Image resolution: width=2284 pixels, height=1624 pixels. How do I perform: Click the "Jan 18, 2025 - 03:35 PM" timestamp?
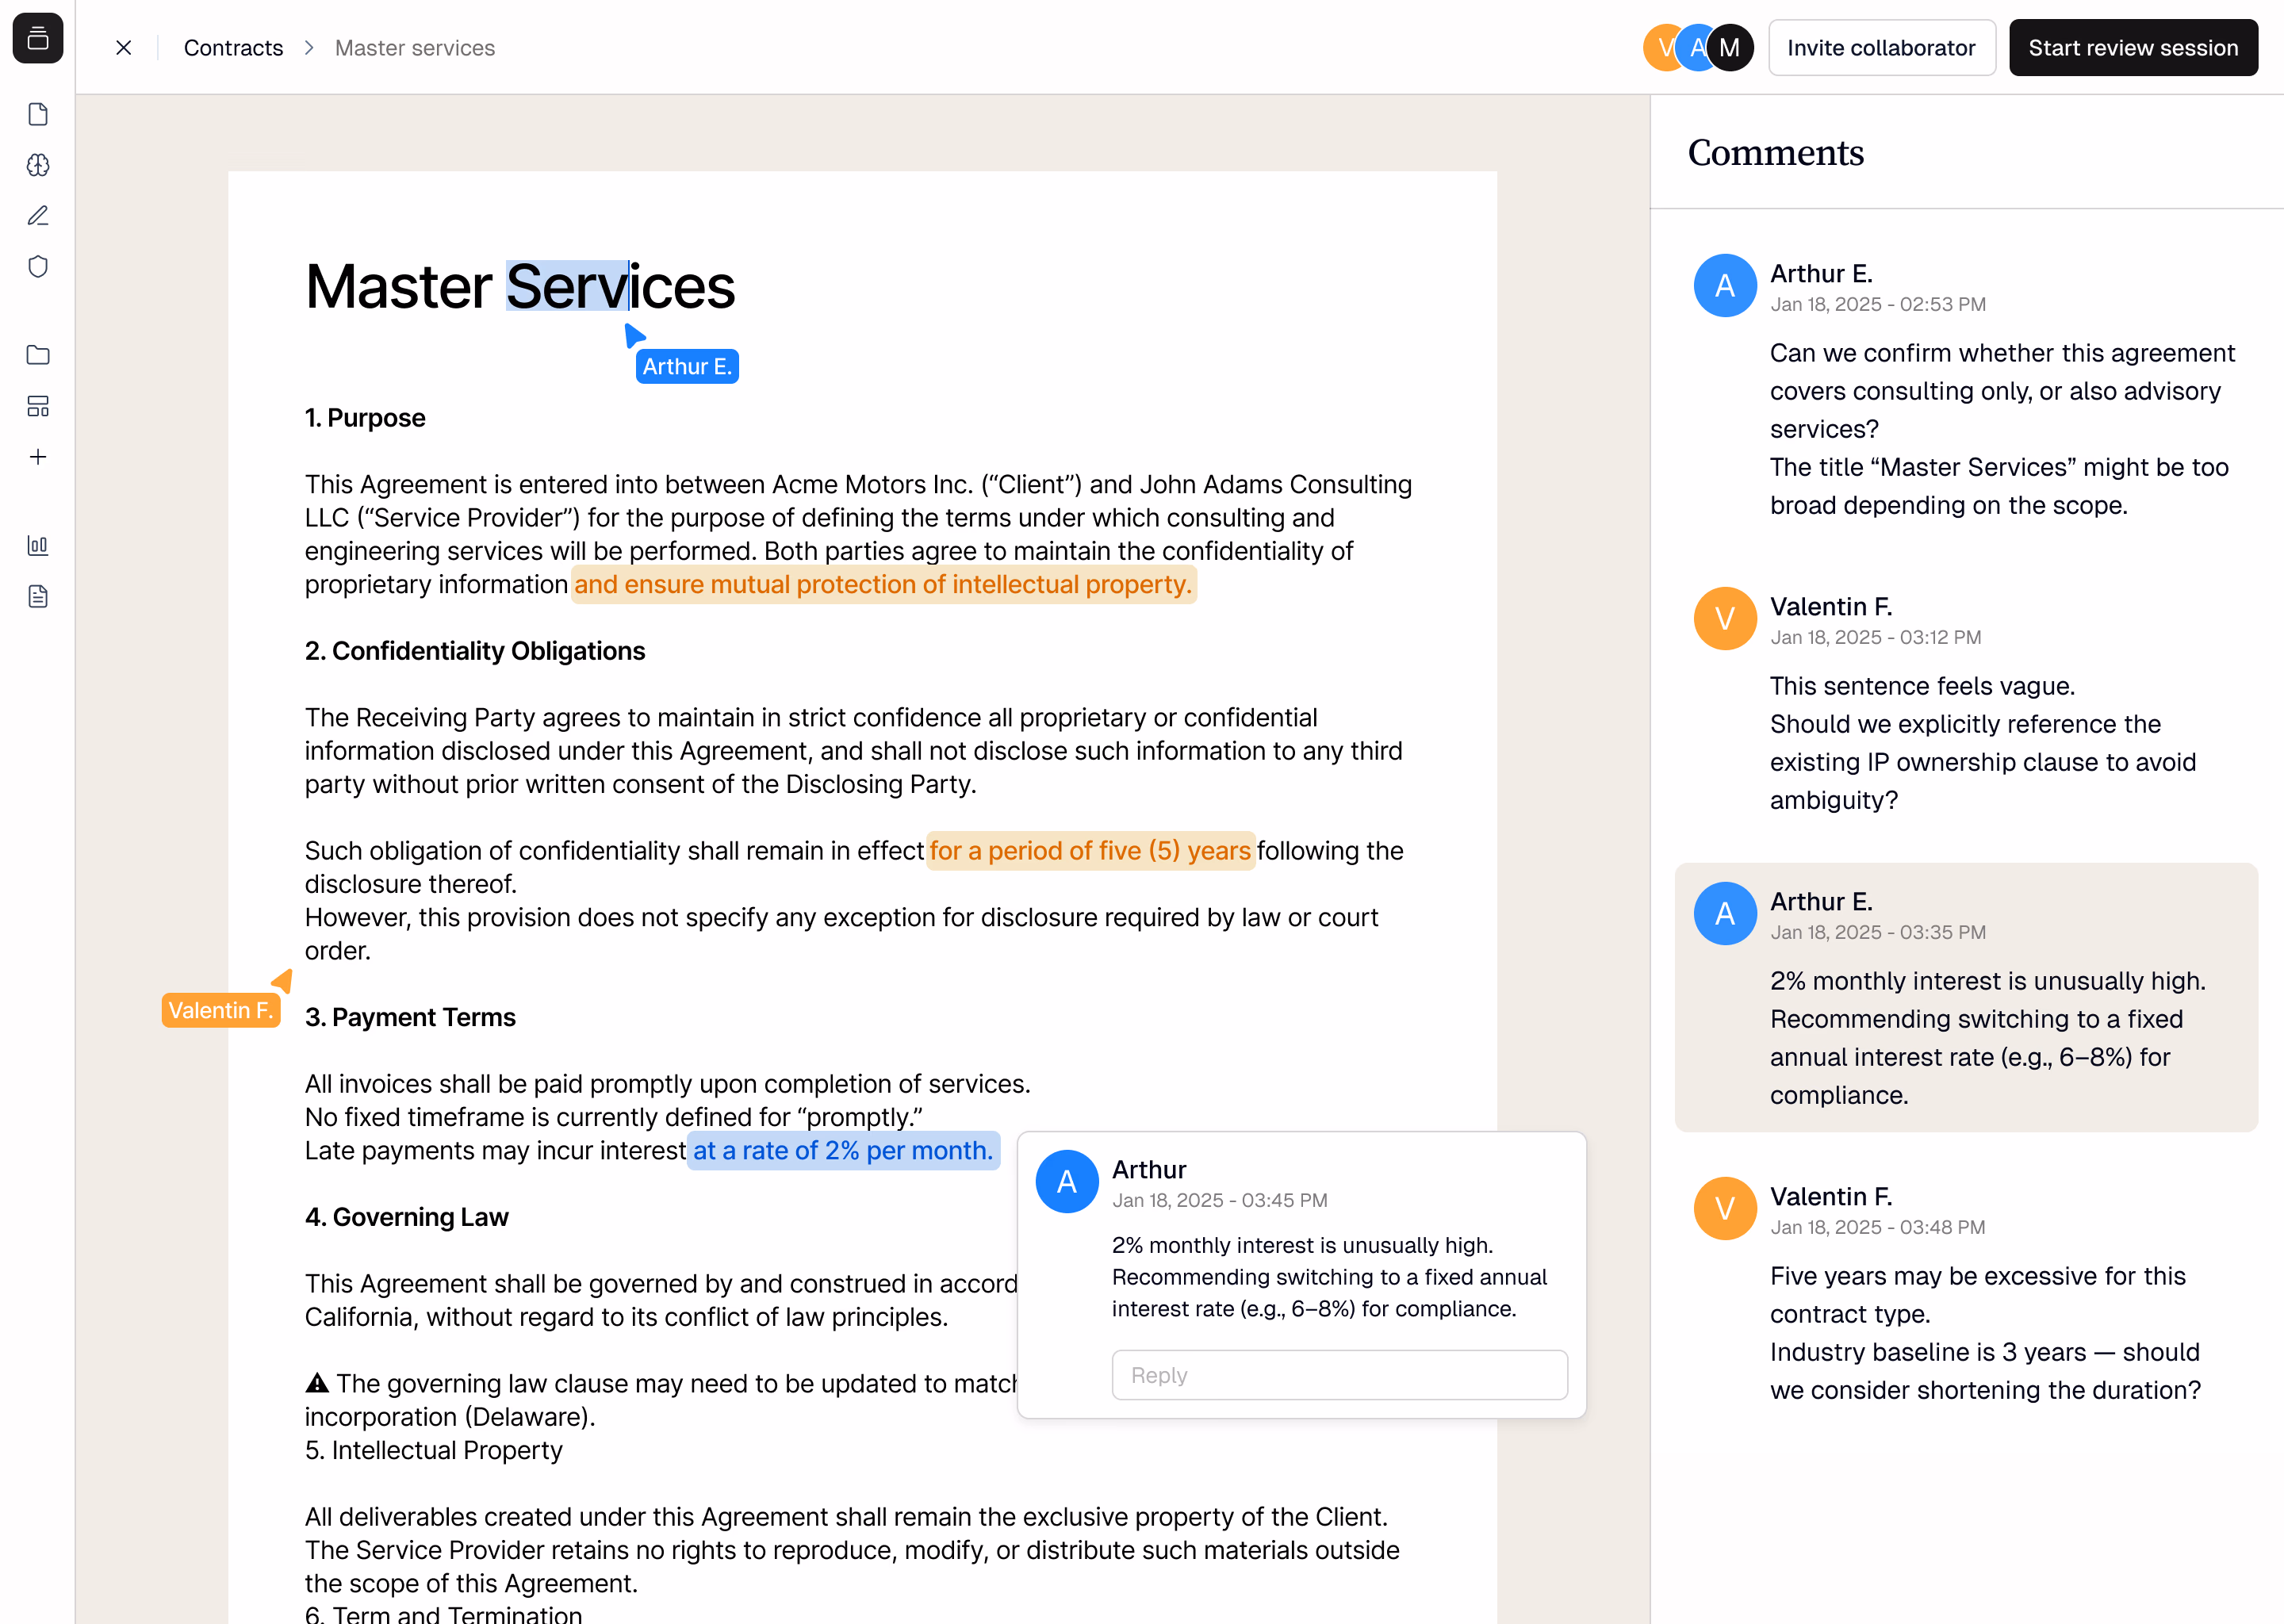tap(1878, 932)
